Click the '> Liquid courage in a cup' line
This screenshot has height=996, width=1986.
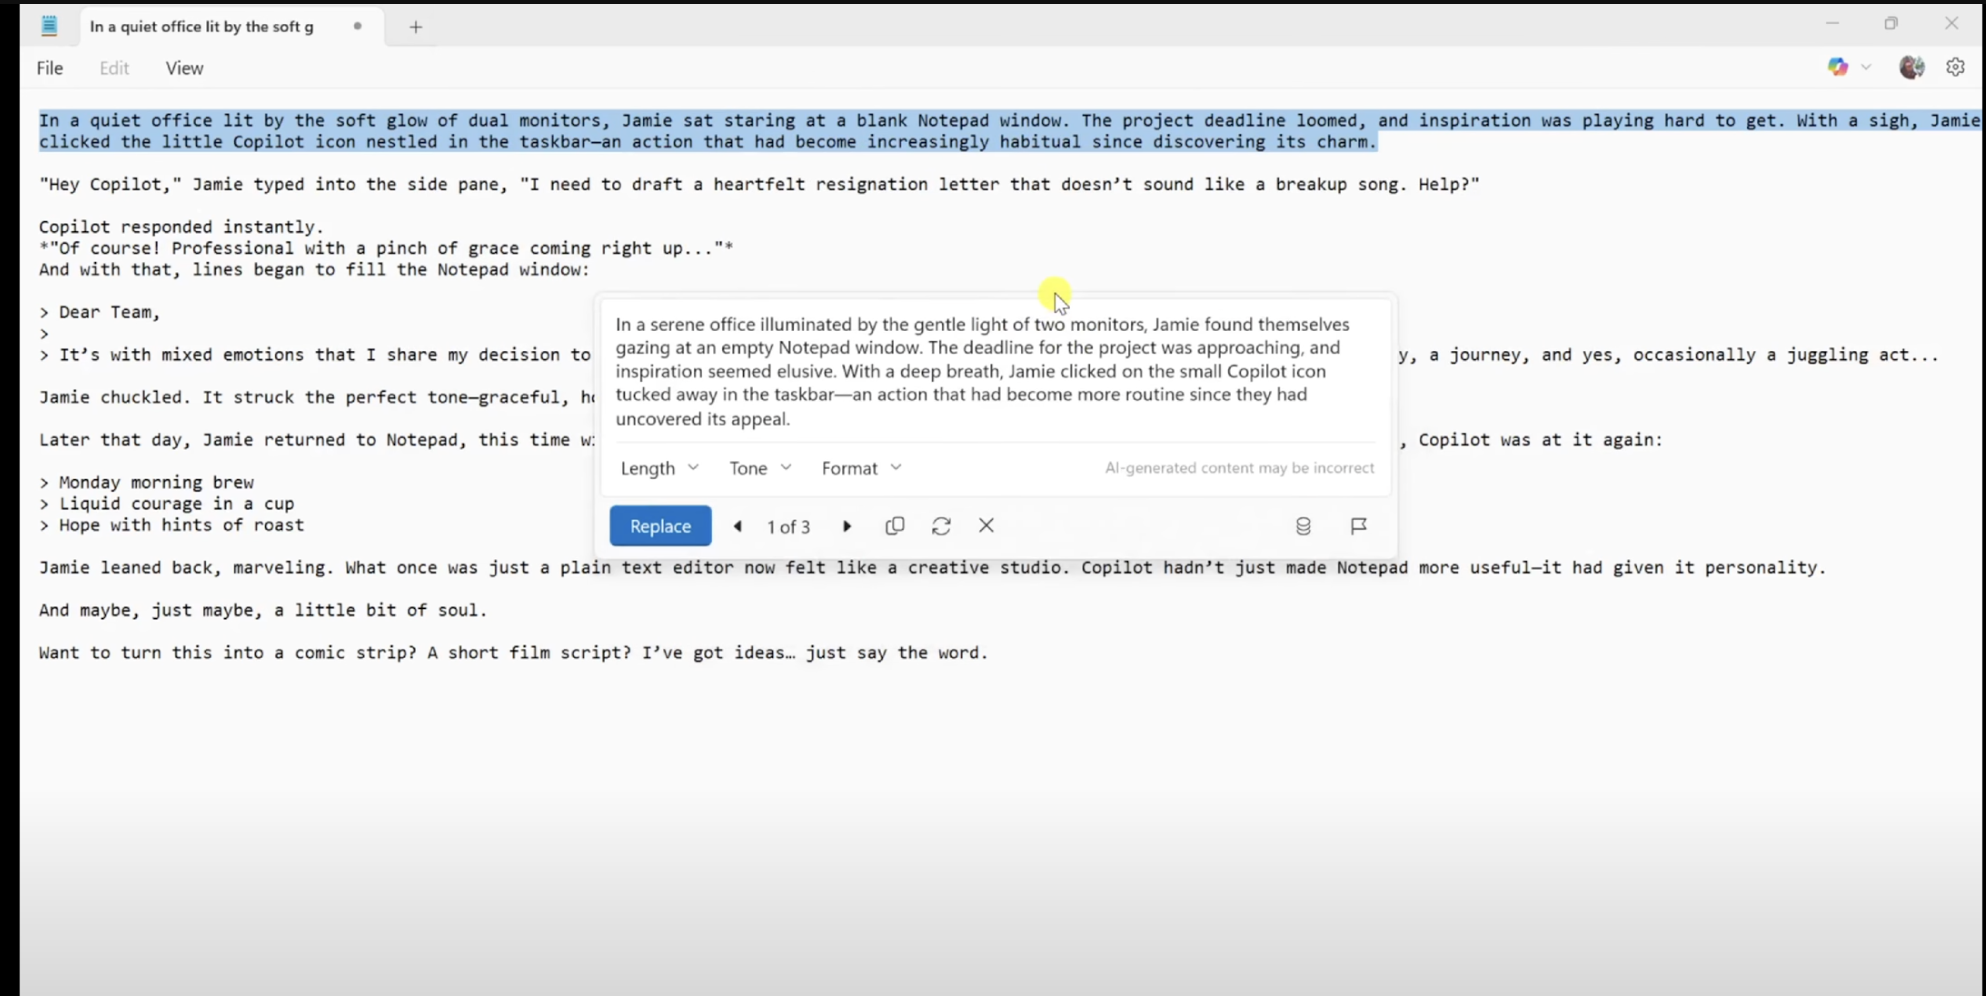[x=166, y=504]
